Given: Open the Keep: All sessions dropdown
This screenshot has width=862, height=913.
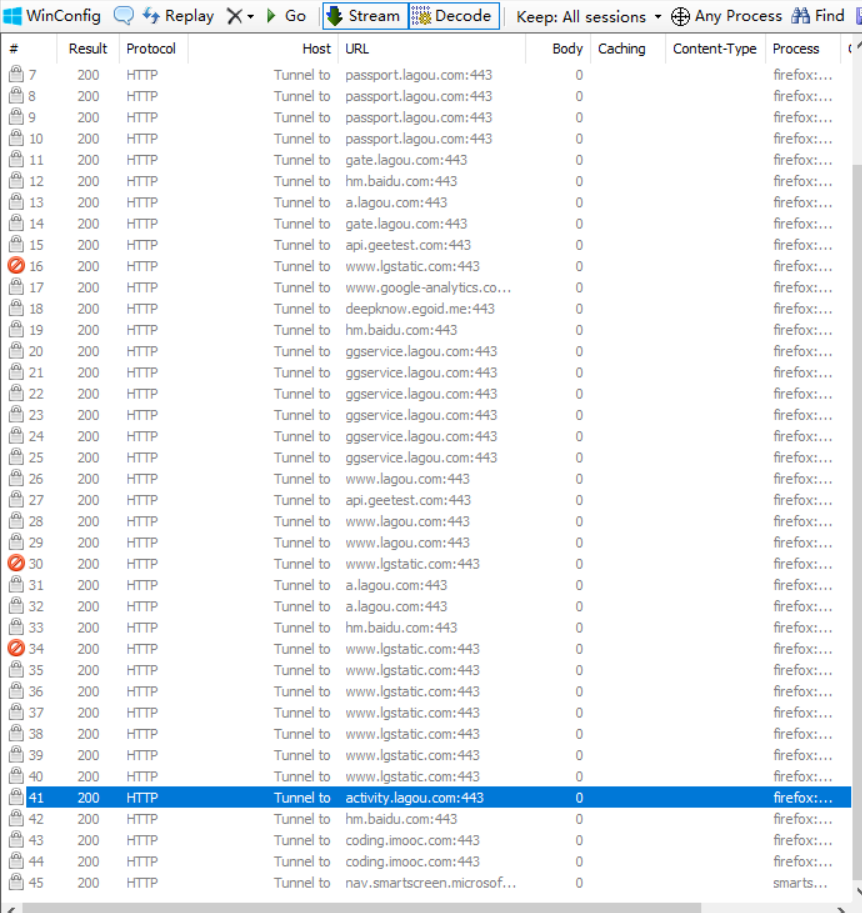Looking at the screenshot, I should [589, 16].
